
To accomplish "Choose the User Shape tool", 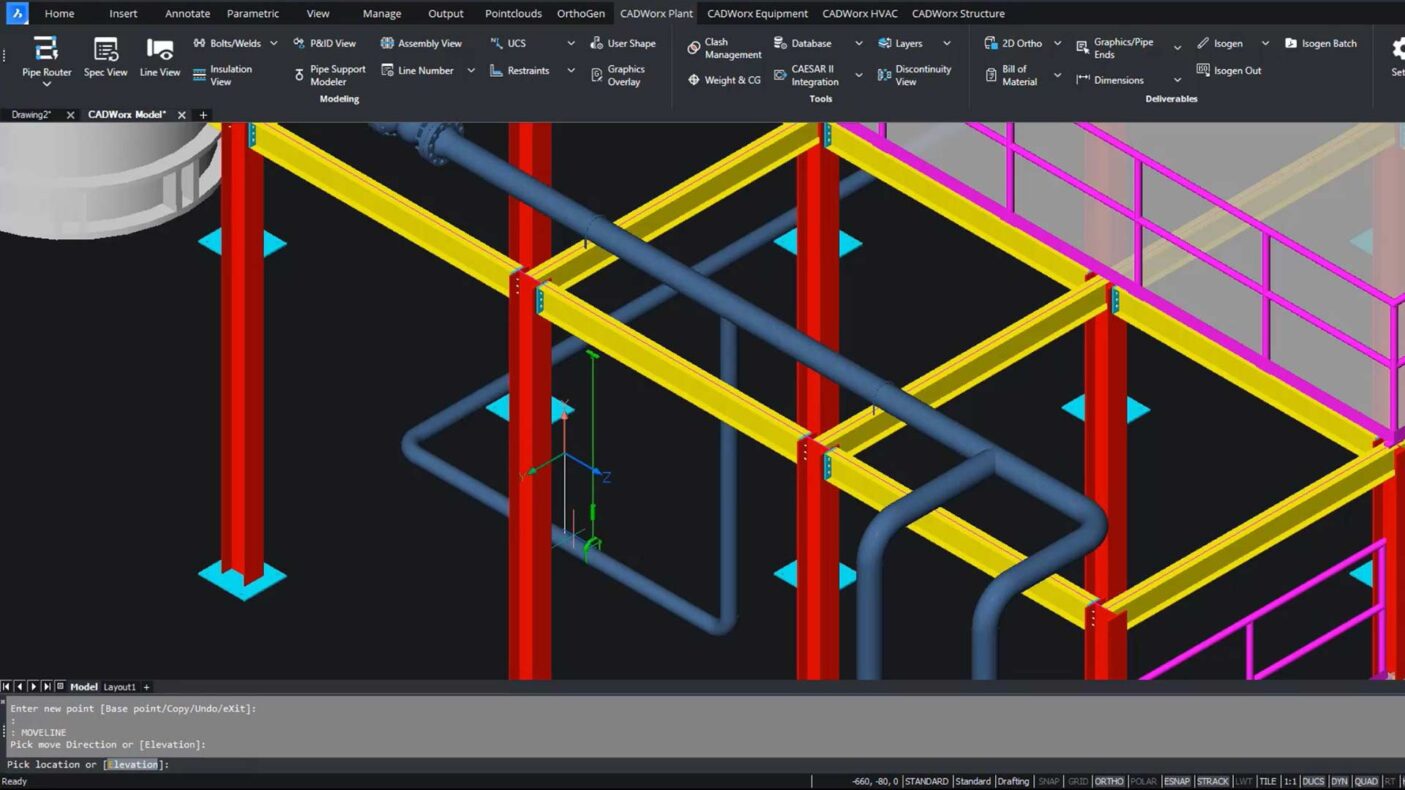I will coord(623,43).
